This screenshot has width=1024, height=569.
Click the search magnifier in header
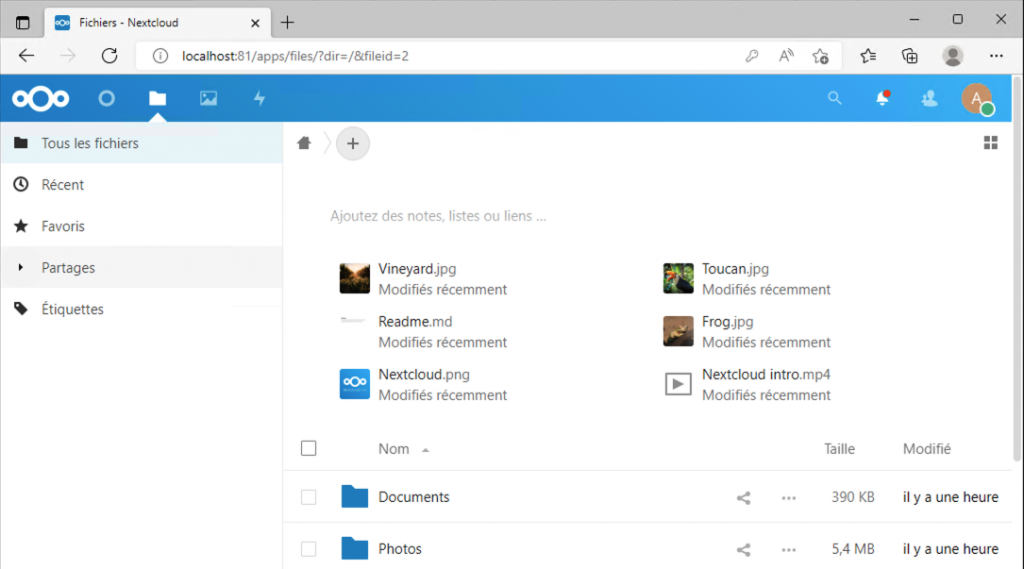click(x=834, y=98)
